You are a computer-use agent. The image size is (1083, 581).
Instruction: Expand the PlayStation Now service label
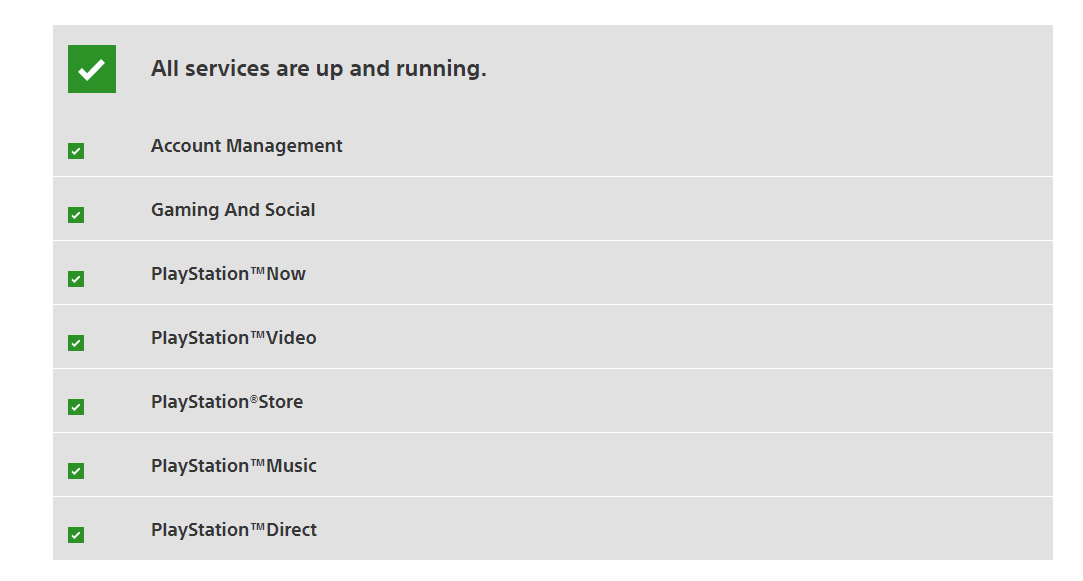coord(228,274)
